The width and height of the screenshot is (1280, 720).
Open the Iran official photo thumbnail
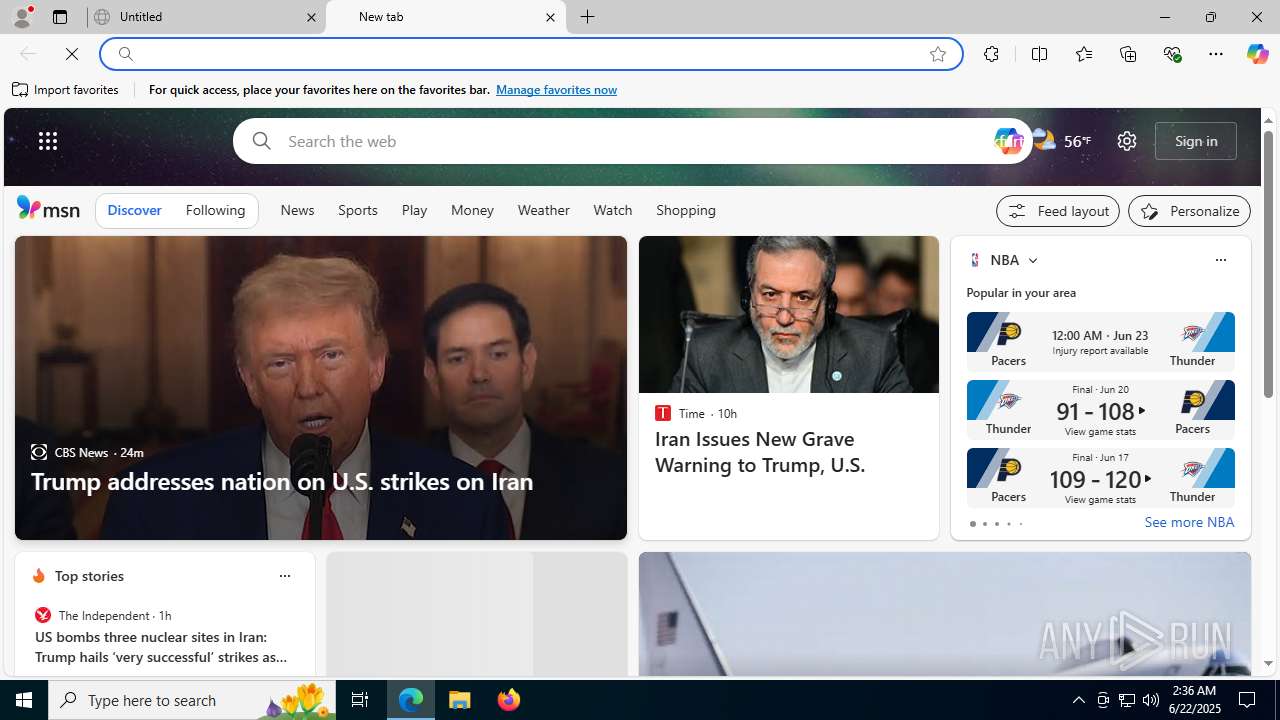(x=789, y=314)
